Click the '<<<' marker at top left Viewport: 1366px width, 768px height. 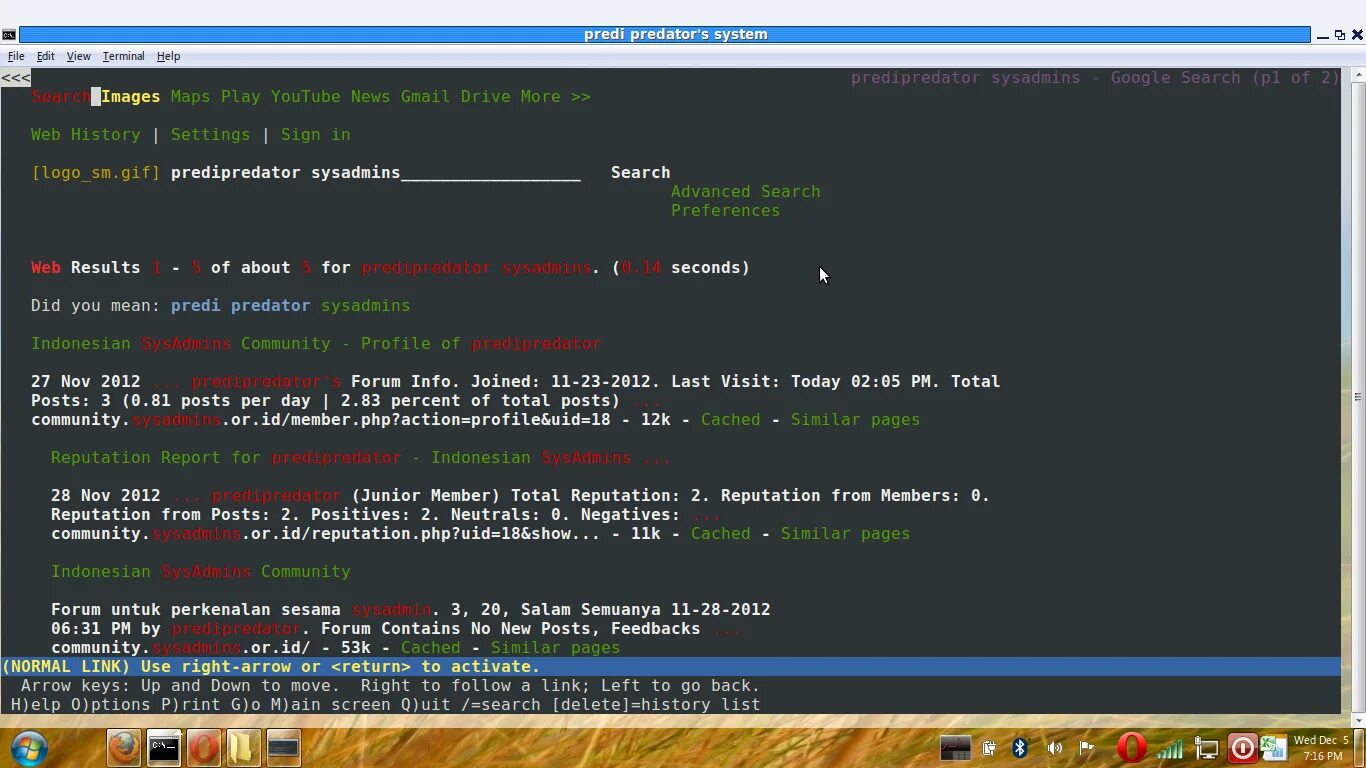tap(16, 78)
